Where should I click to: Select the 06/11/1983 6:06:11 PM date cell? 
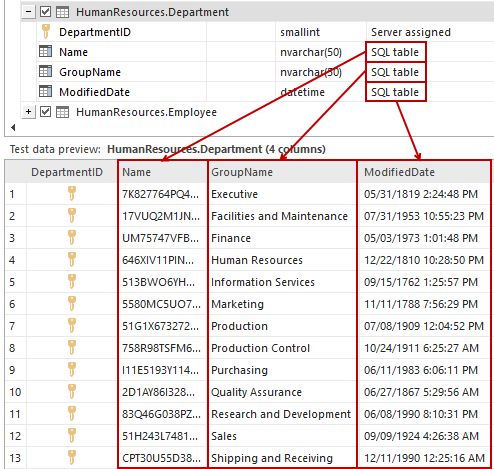[x=424, y=370]
